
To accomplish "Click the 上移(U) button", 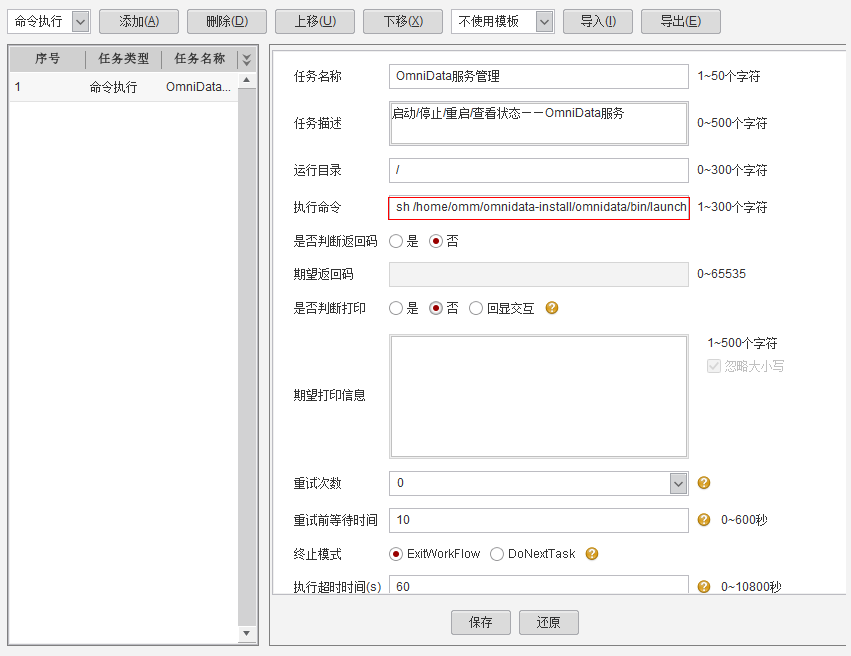I will pos(315,22).
